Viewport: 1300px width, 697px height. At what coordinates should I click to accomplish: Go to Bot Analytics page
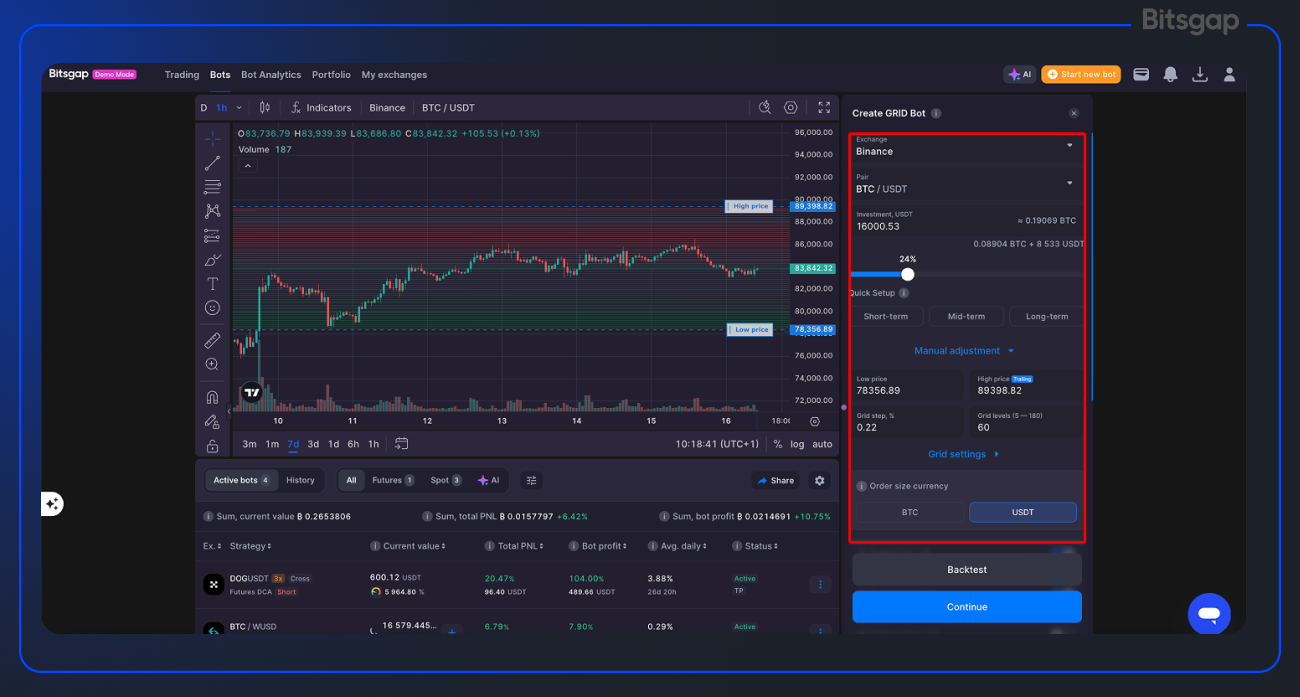click(x=271, y=75)
